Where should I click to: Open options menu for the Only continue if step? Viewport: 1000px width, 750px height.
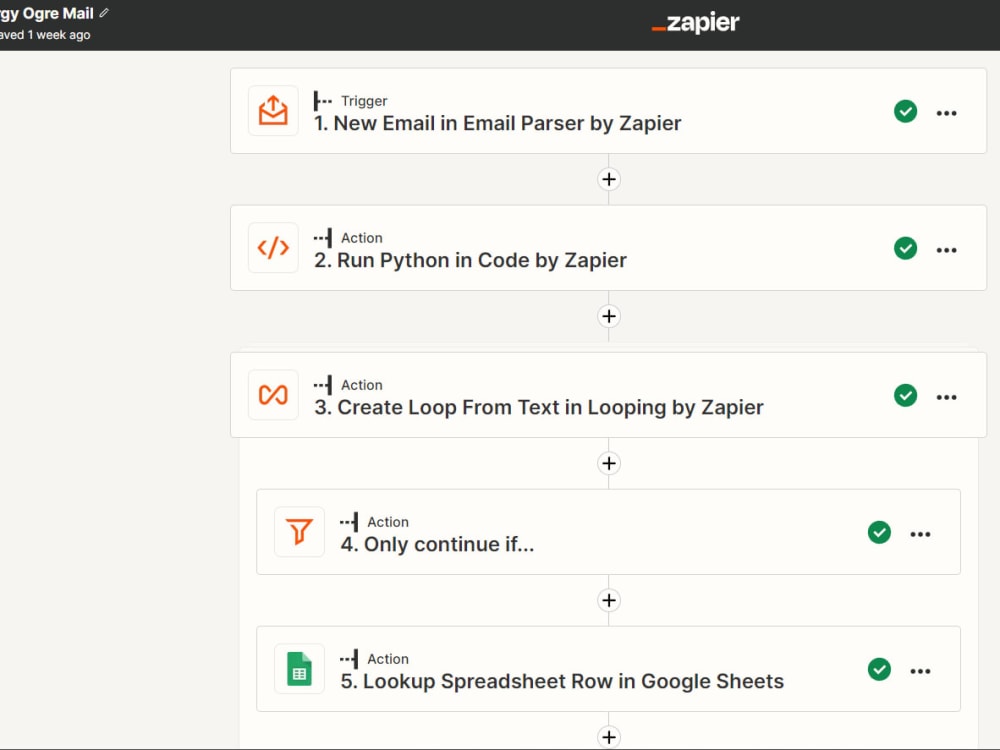(x=920, y=534)
